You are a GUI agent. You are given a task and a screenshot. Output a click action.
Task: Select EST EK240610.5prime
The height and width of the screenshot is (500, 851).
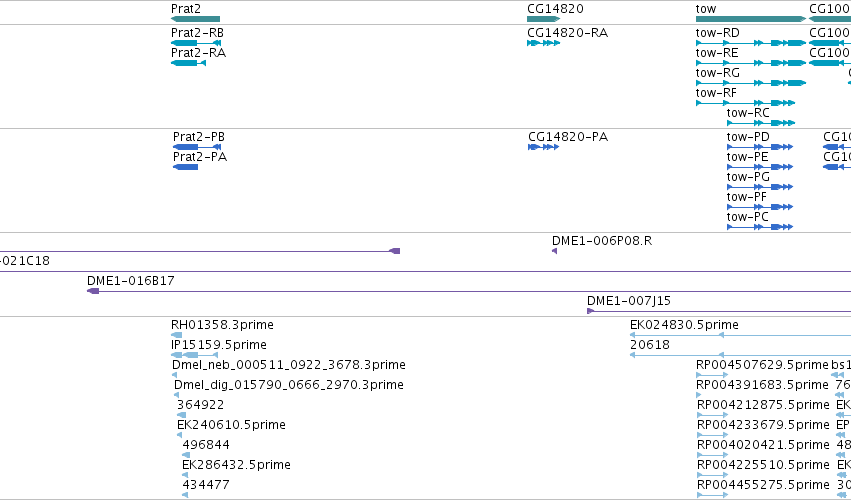pos(180,435)
